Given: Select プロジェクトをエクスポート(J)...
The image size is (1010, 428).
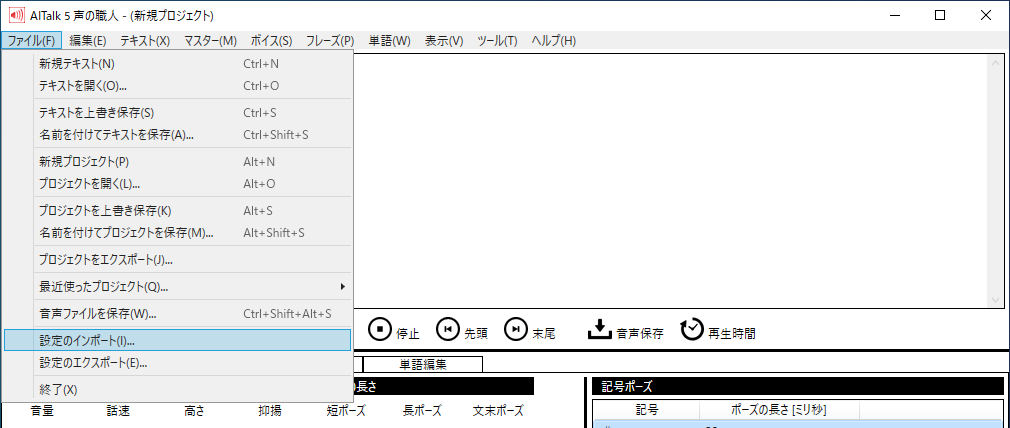Looking at the screenshot, I should [177, 260].
